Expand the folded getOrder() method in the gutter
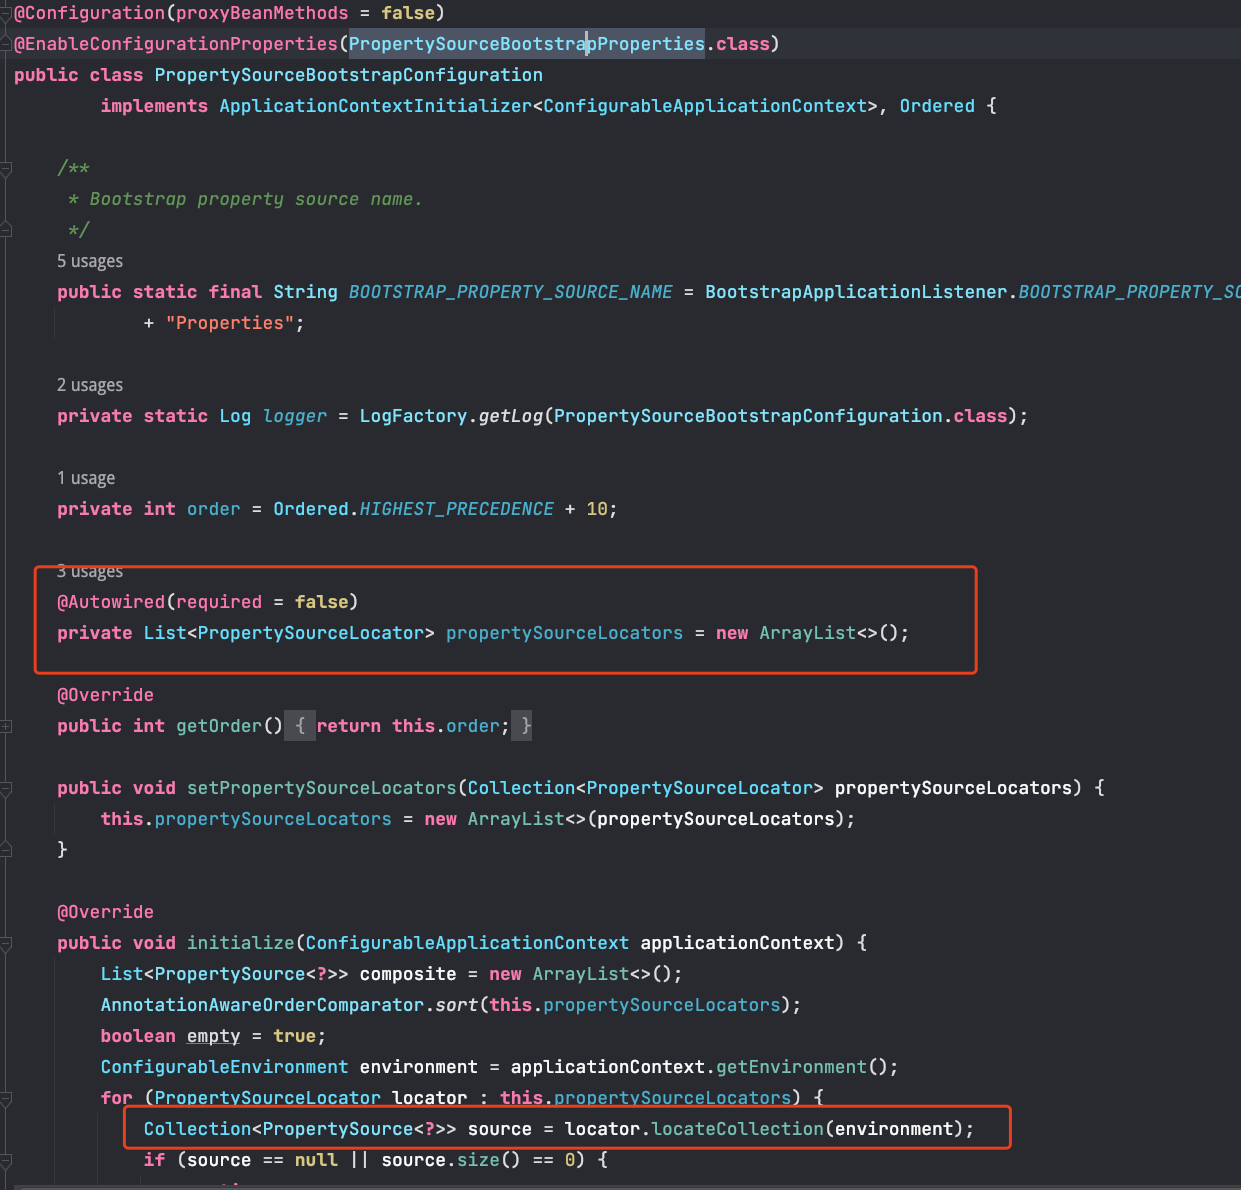The height and width of the screenshot is (1190, 1241). pos(5,726)
